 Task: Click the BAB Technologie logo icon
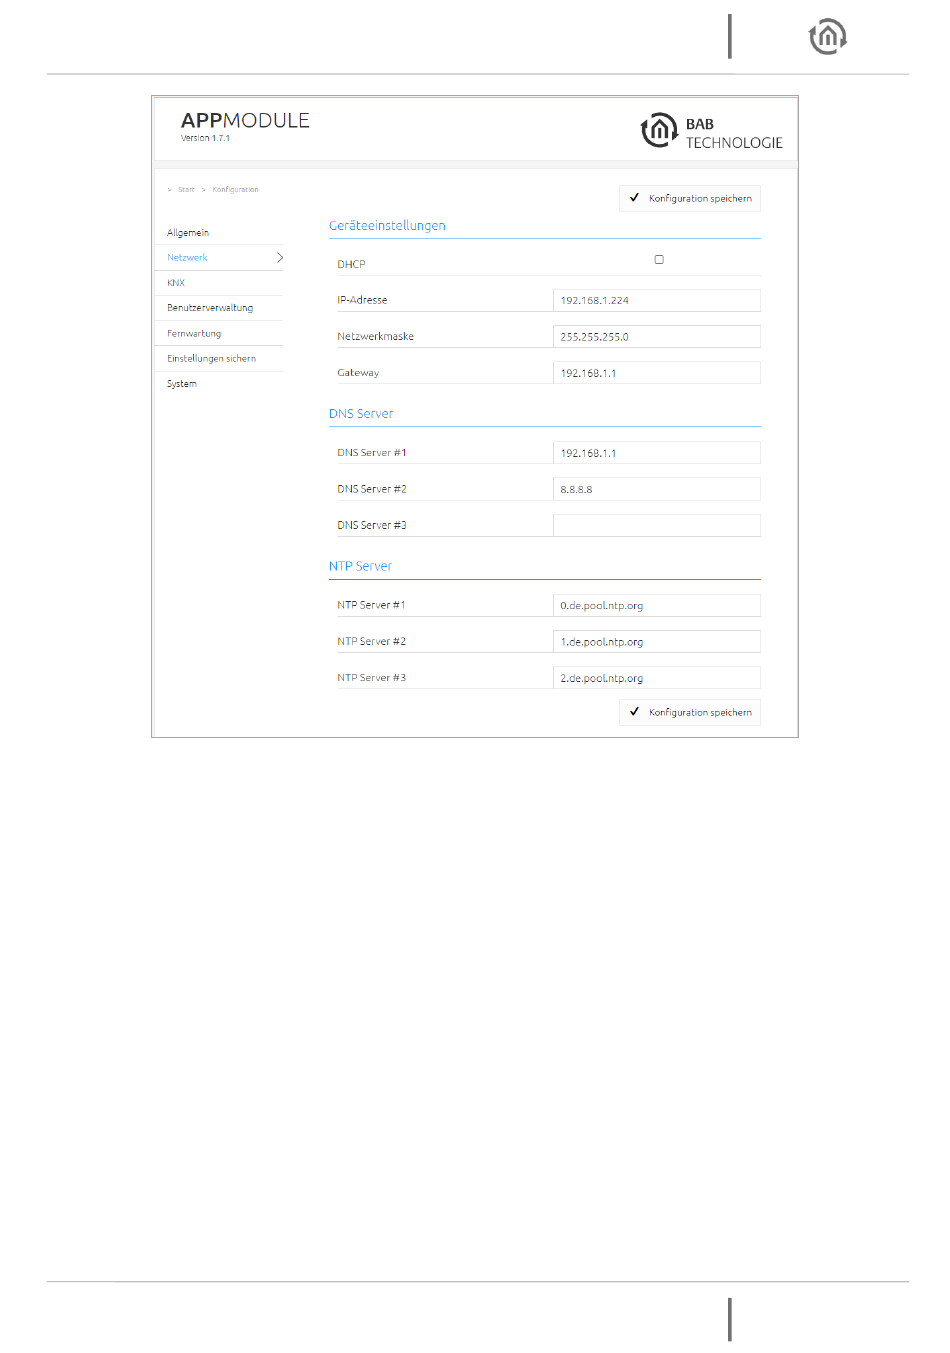(x=659, y=131)
